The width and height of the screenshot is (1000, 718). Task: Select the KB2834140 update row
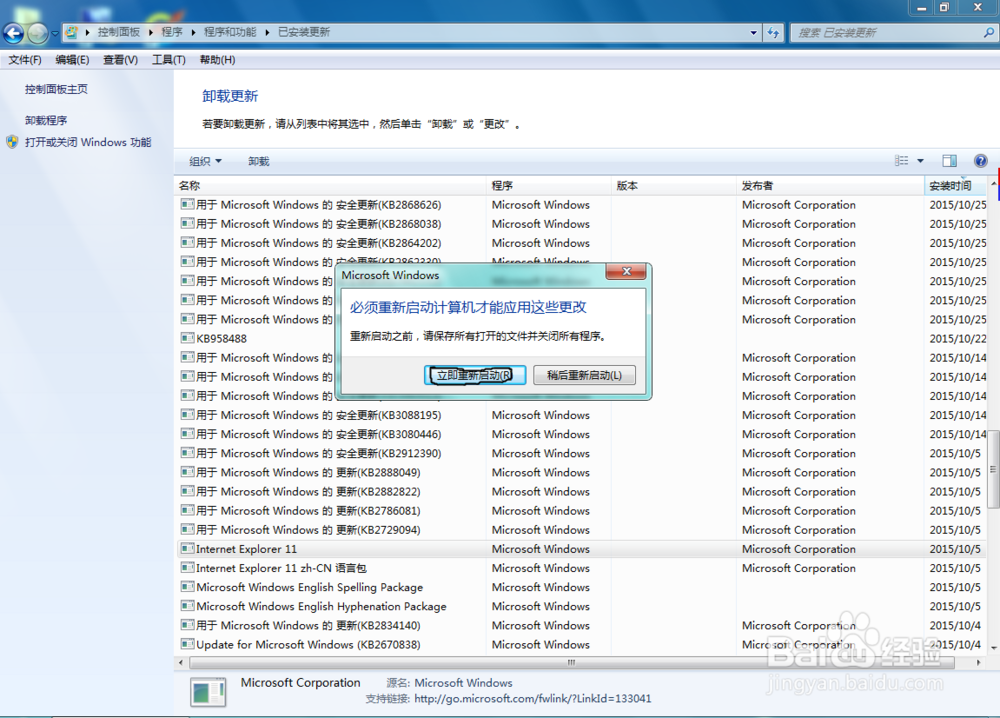pyautogui.click(x=581, y=626)
